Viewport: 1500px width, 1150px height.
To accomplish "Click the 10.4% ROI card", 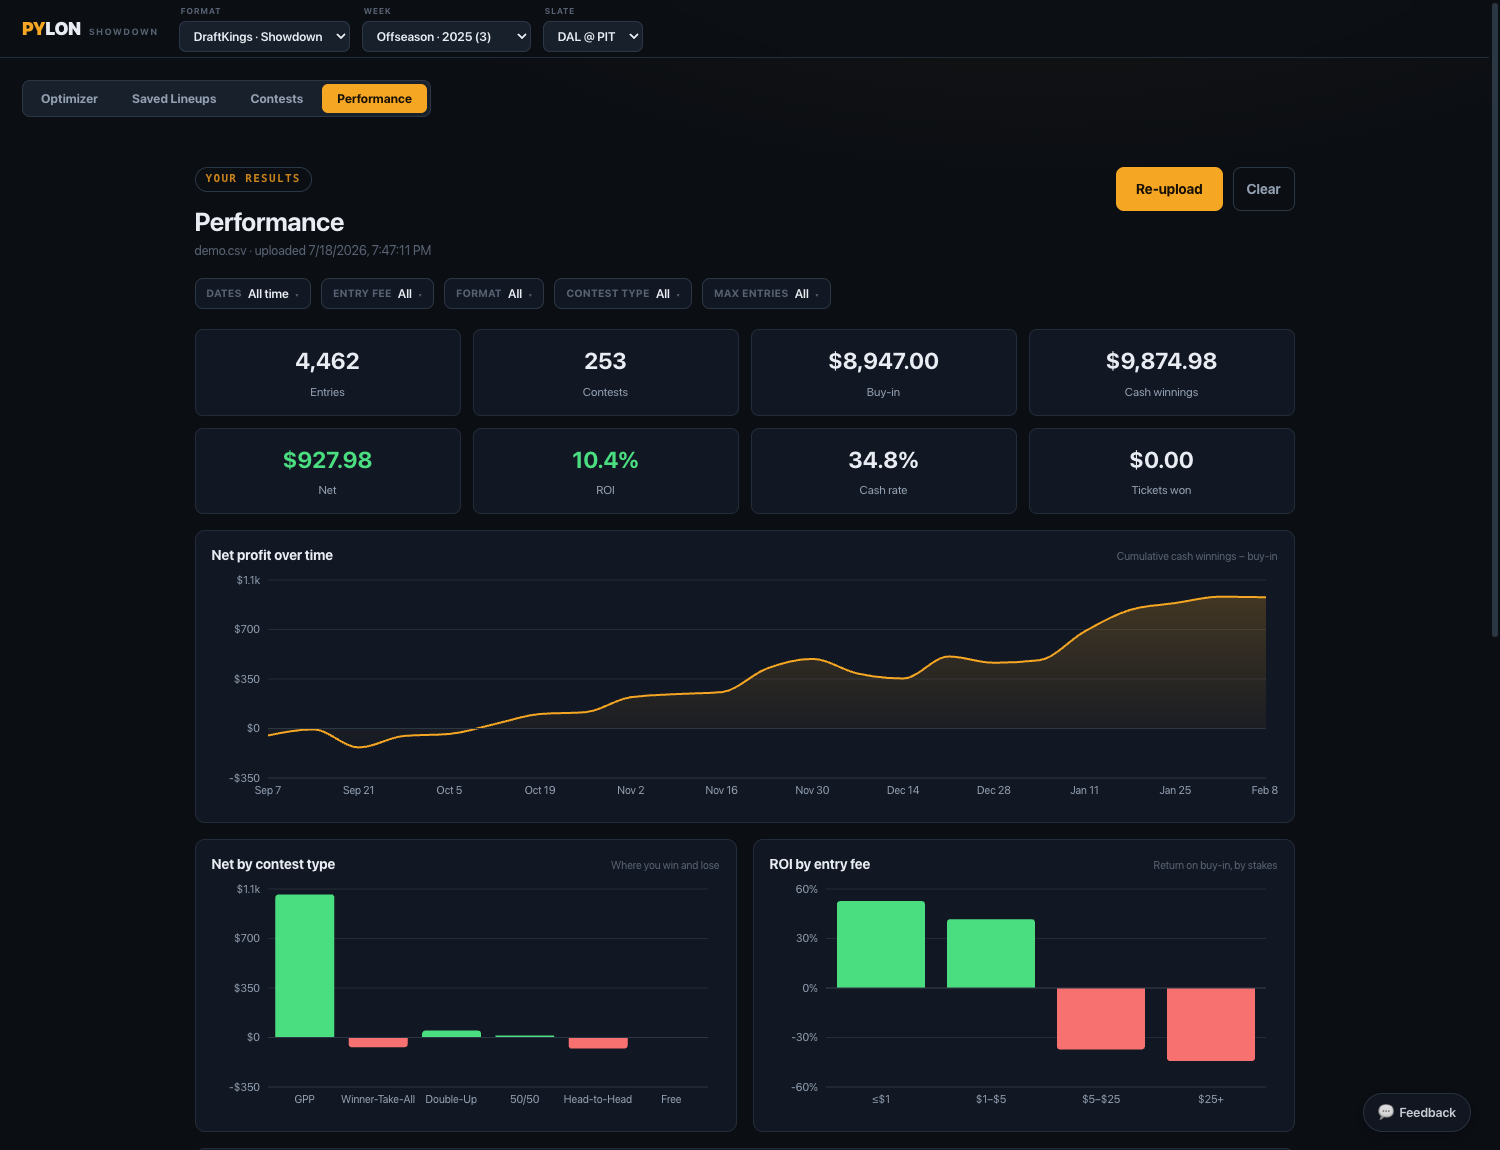I will (x=605, y=471).
